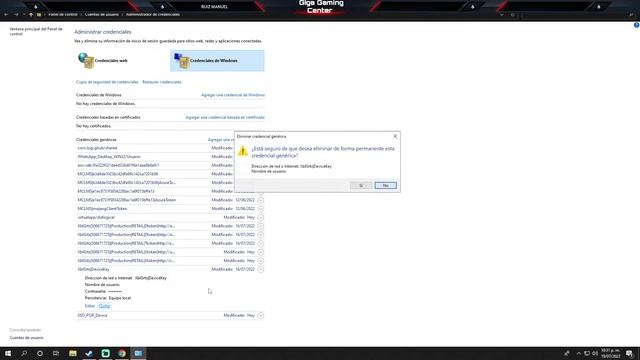Open address bar history dropdown

(502, 15)
